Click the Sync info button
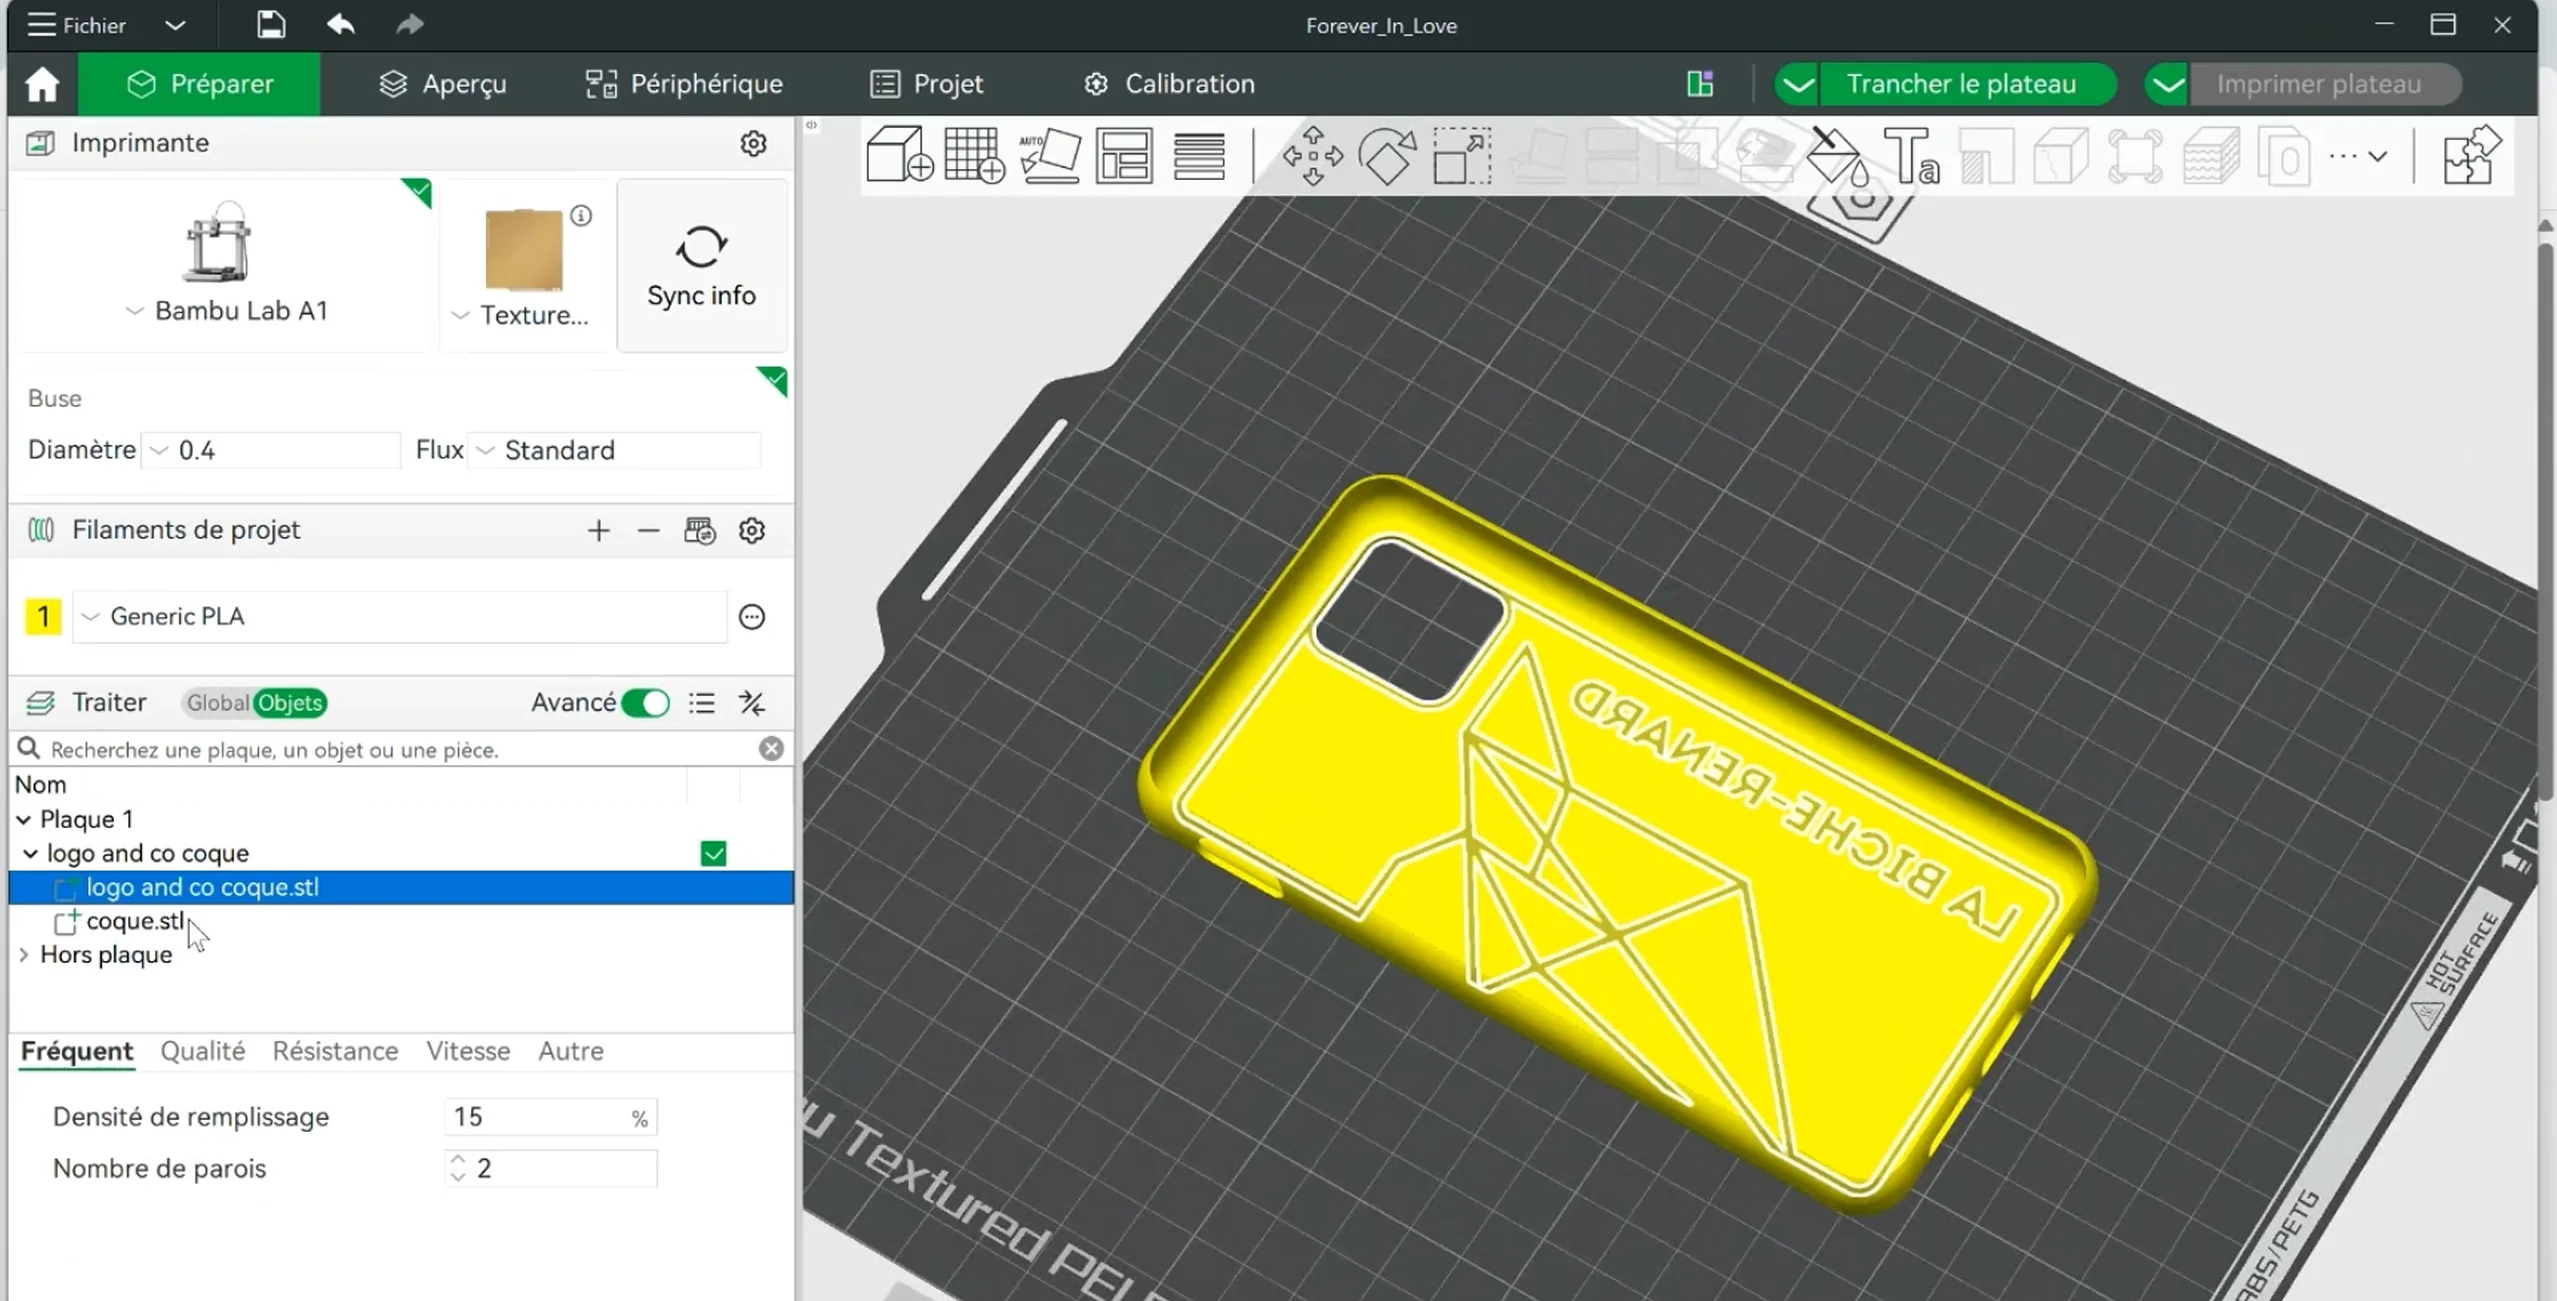2557x1301 pixels. point(701,266)
